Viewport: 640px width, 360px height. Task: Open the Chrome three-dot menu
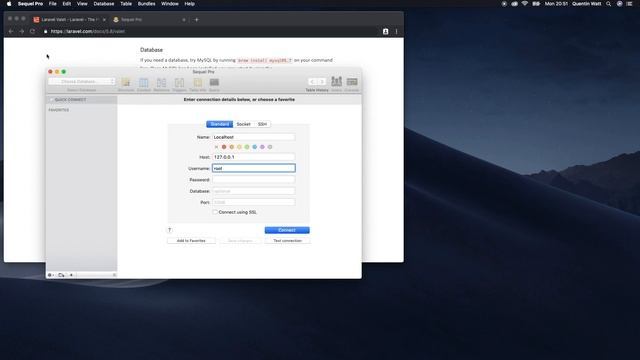[396, 31]
